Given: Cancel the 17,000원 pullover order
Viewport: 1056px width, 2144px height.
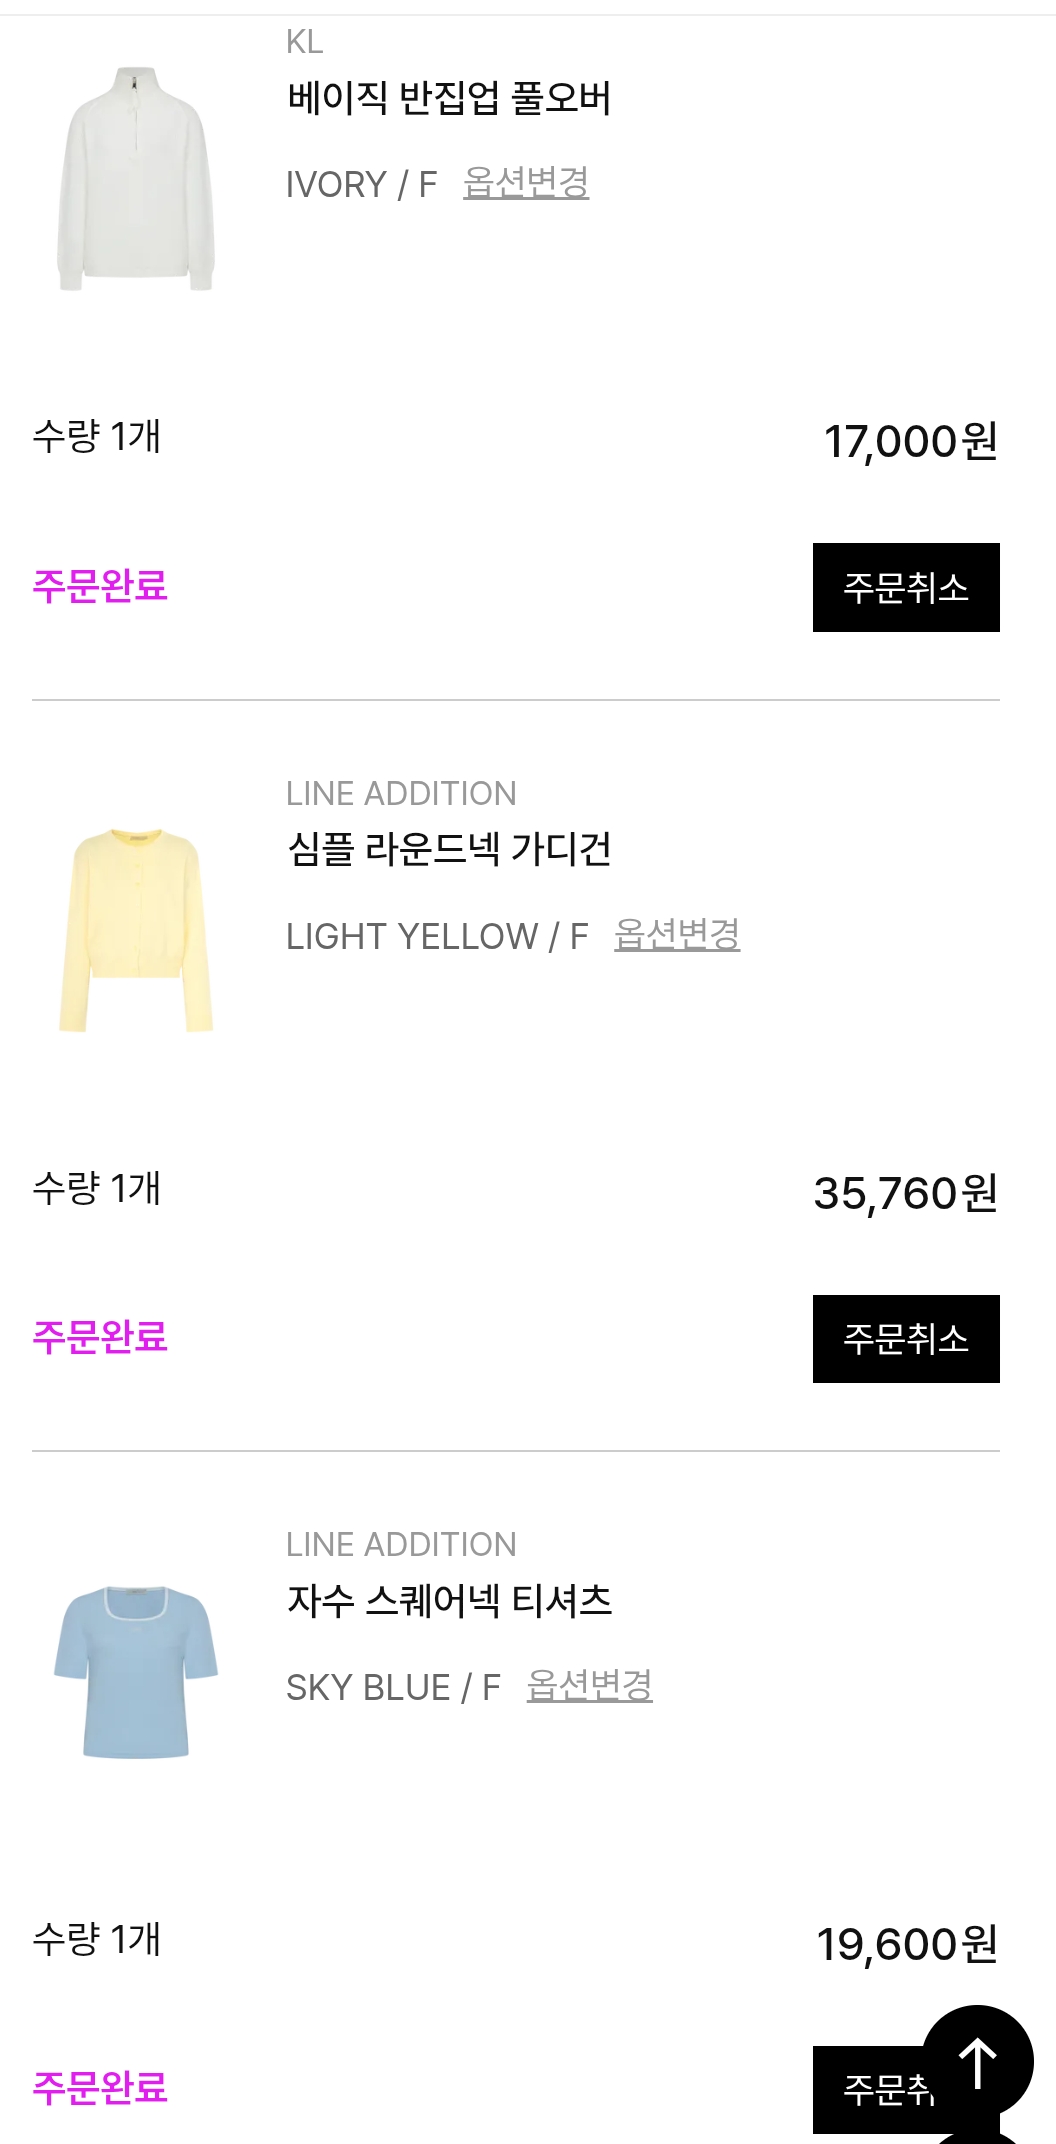Looking at the screenshot, I should [x=905, y=588].
